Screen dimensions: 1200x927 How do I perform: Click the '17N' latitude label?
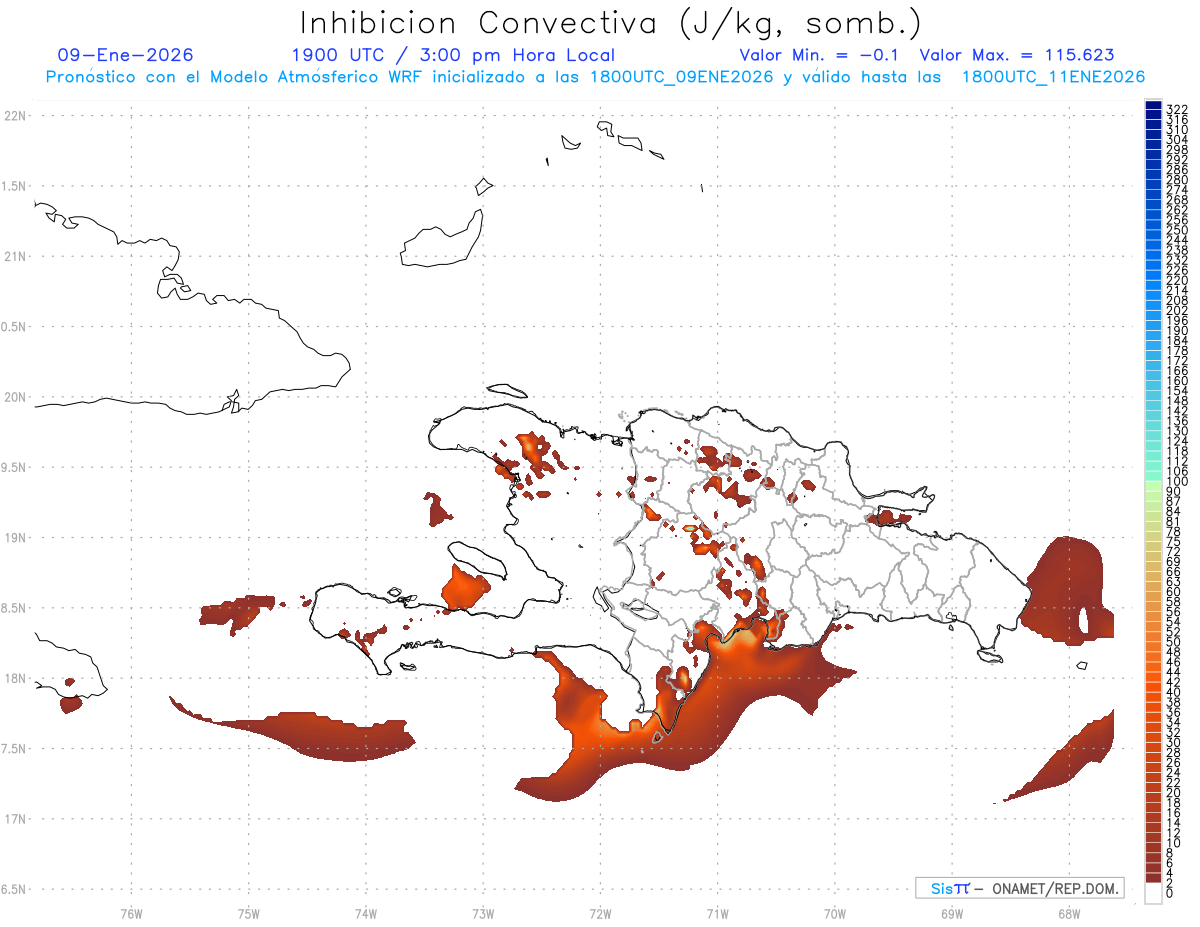pyautogui.click(x=15, y=819)
